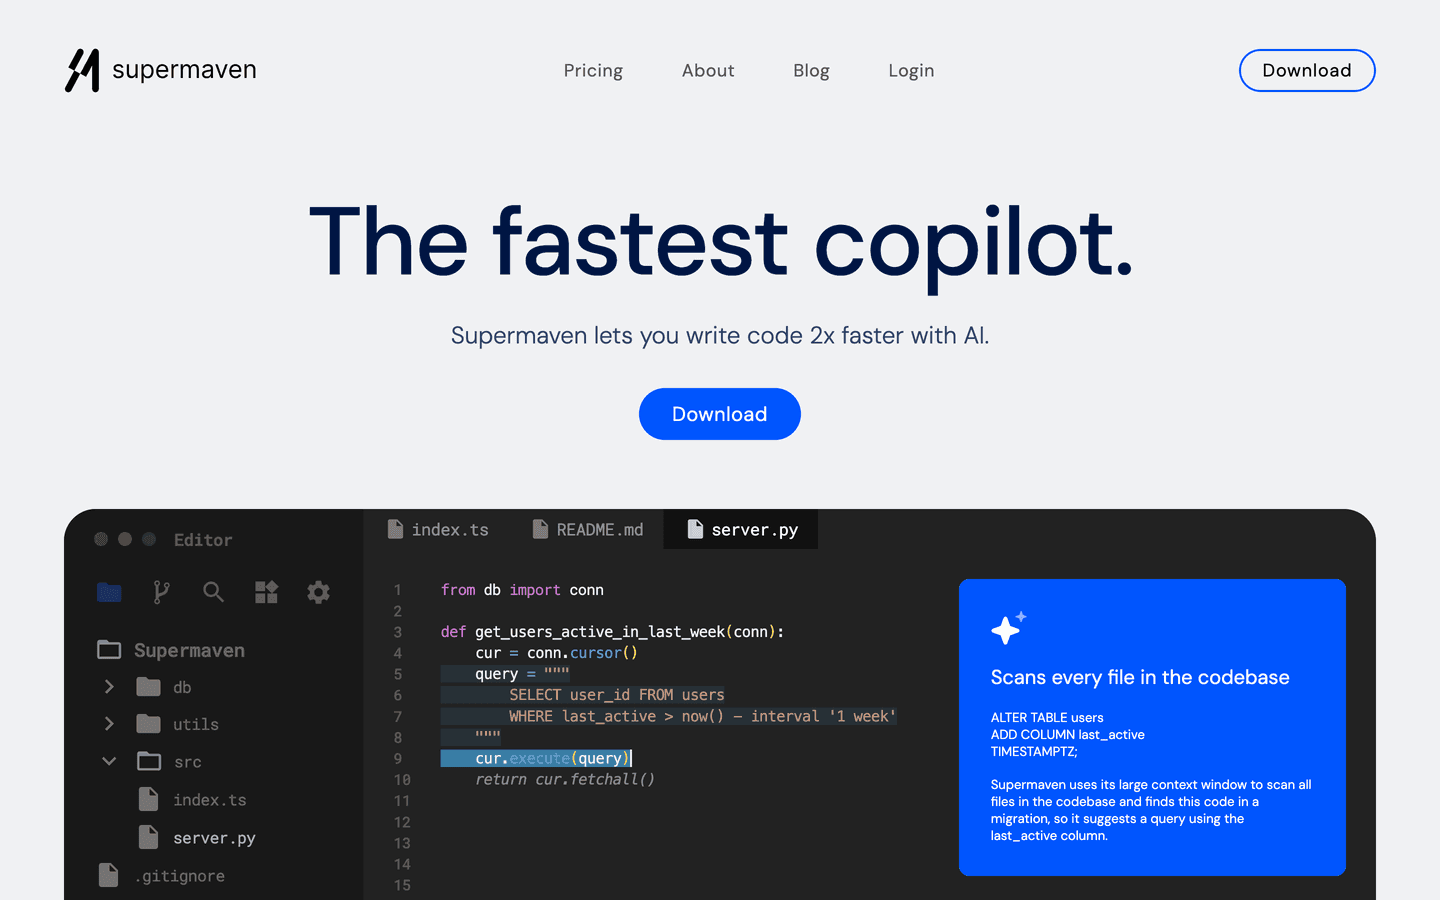Viewport: 1440px width, 900px height.
Task: Expand the utils folder chevron
Action: pos(109,724)
